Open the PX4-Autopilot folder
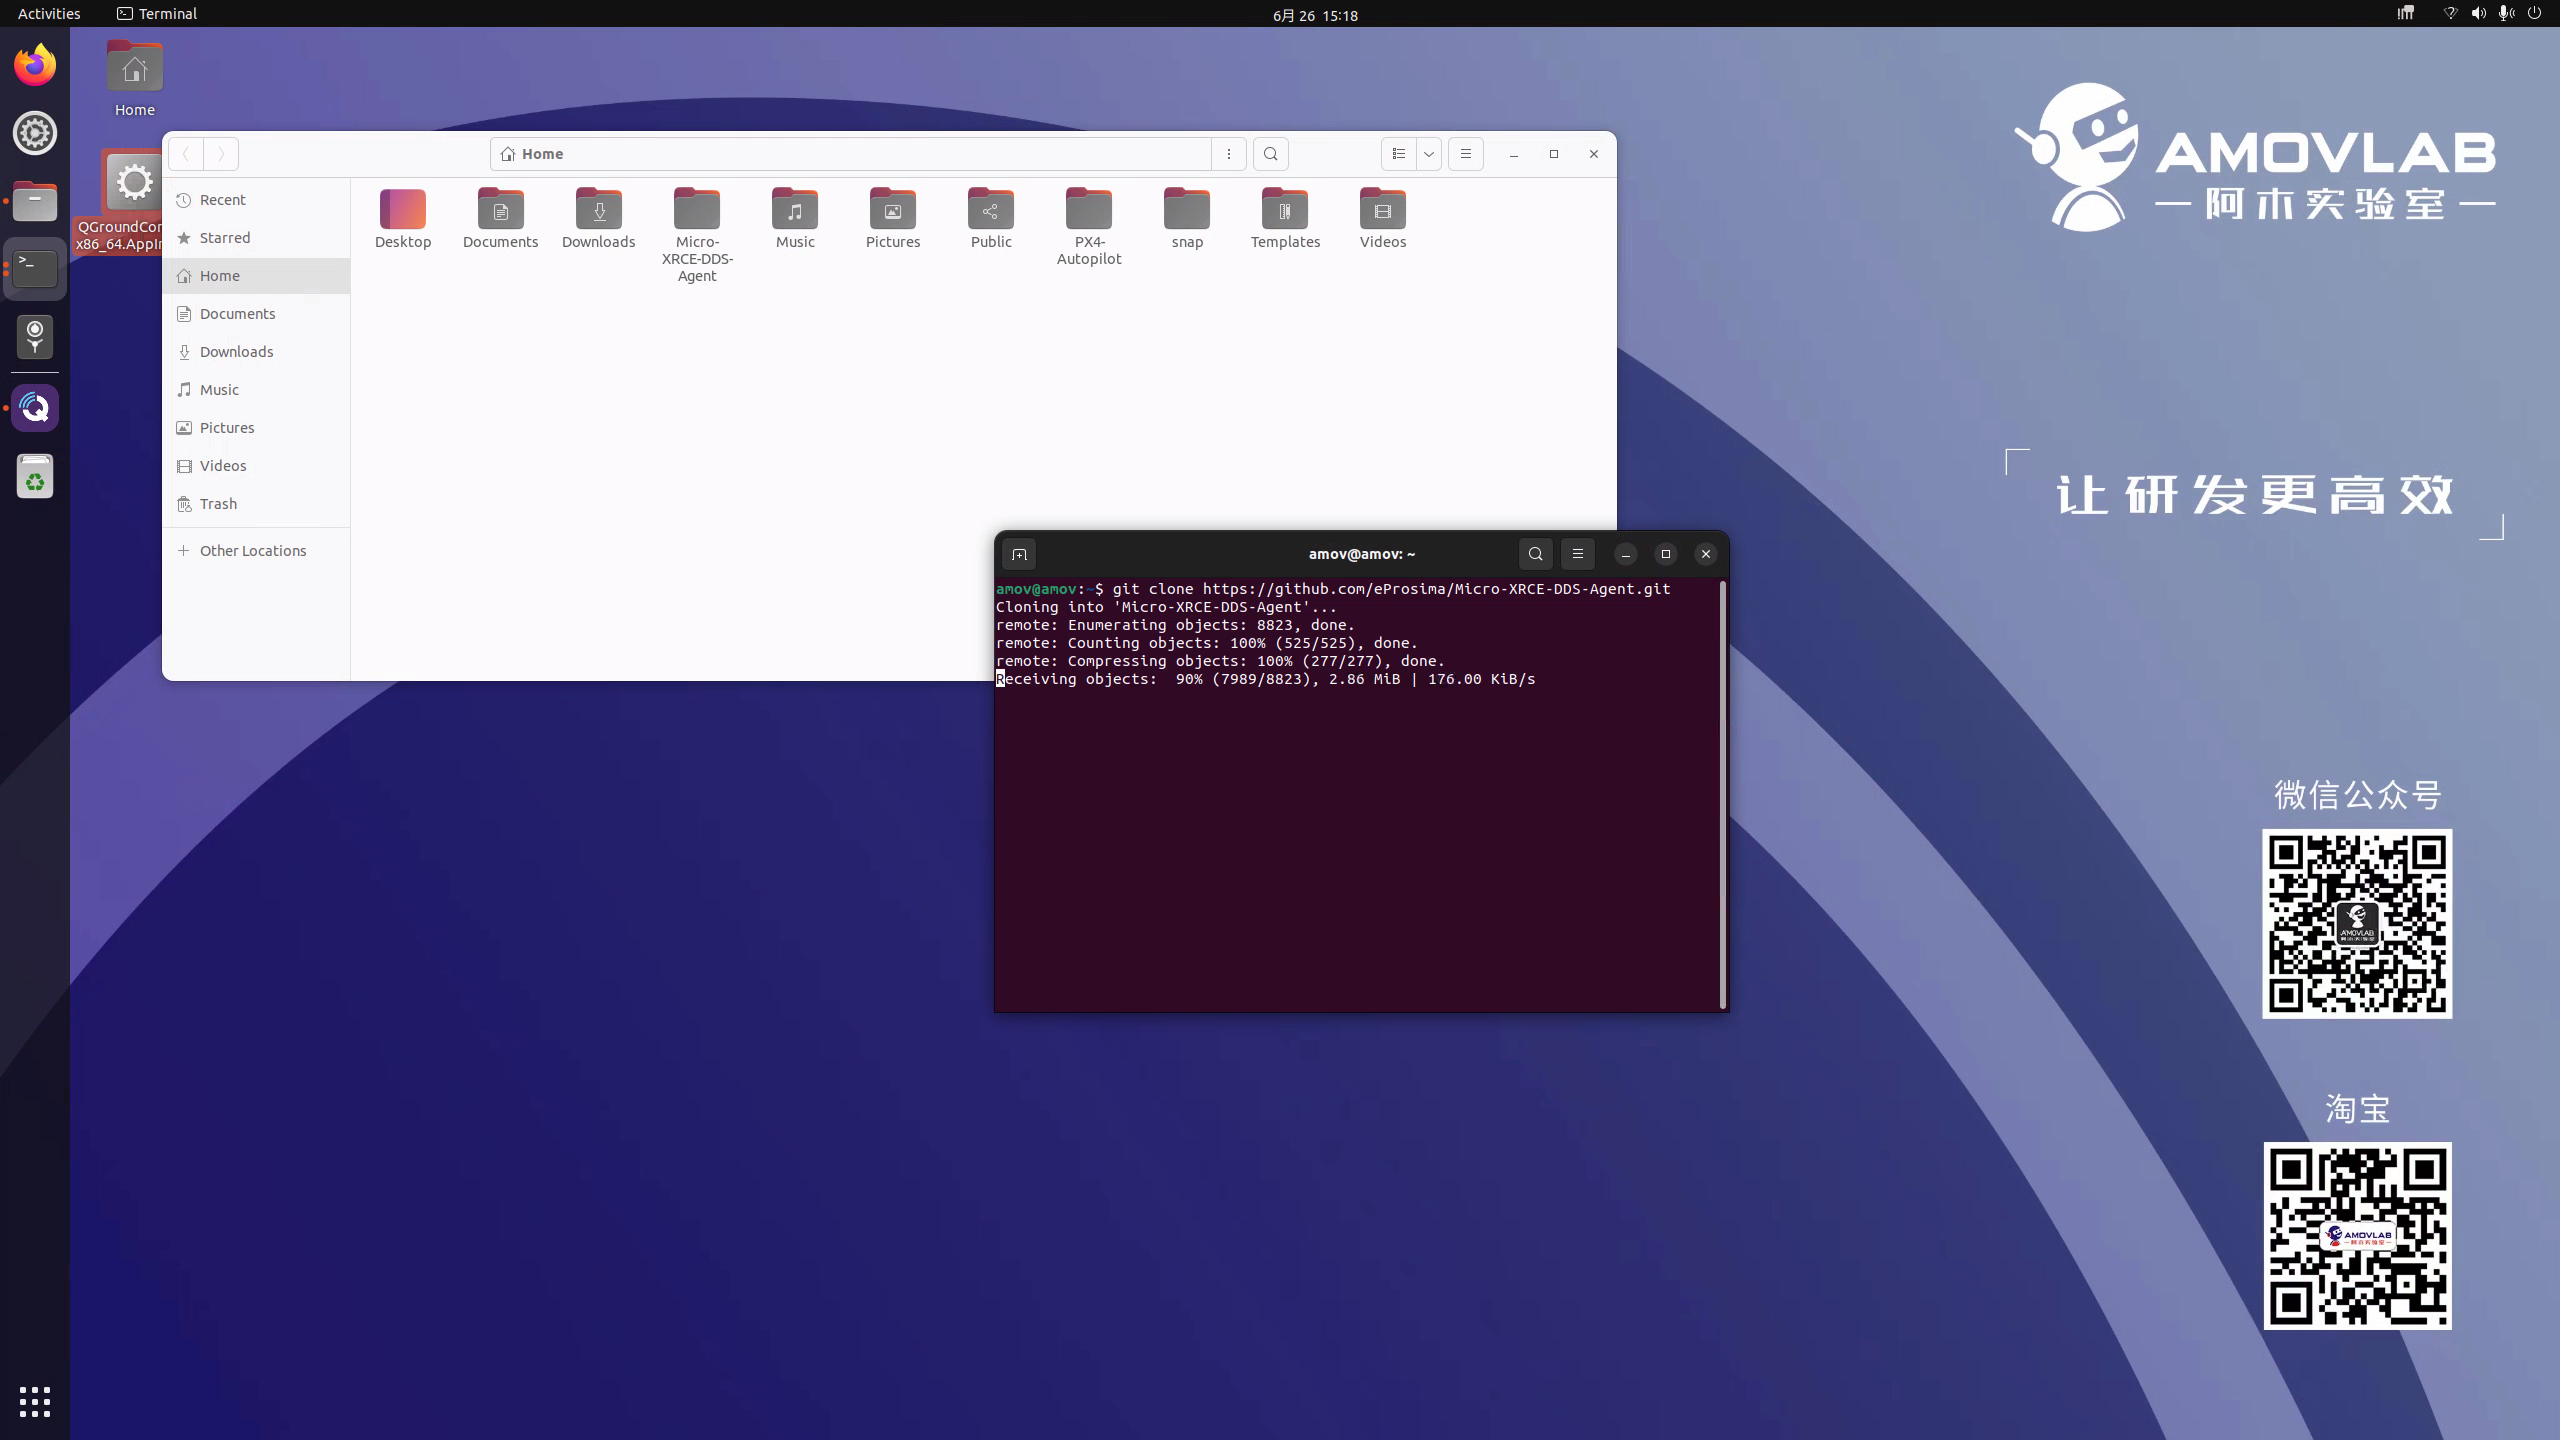The height and width of the screenshot is (1440, 2560). 1089,228
